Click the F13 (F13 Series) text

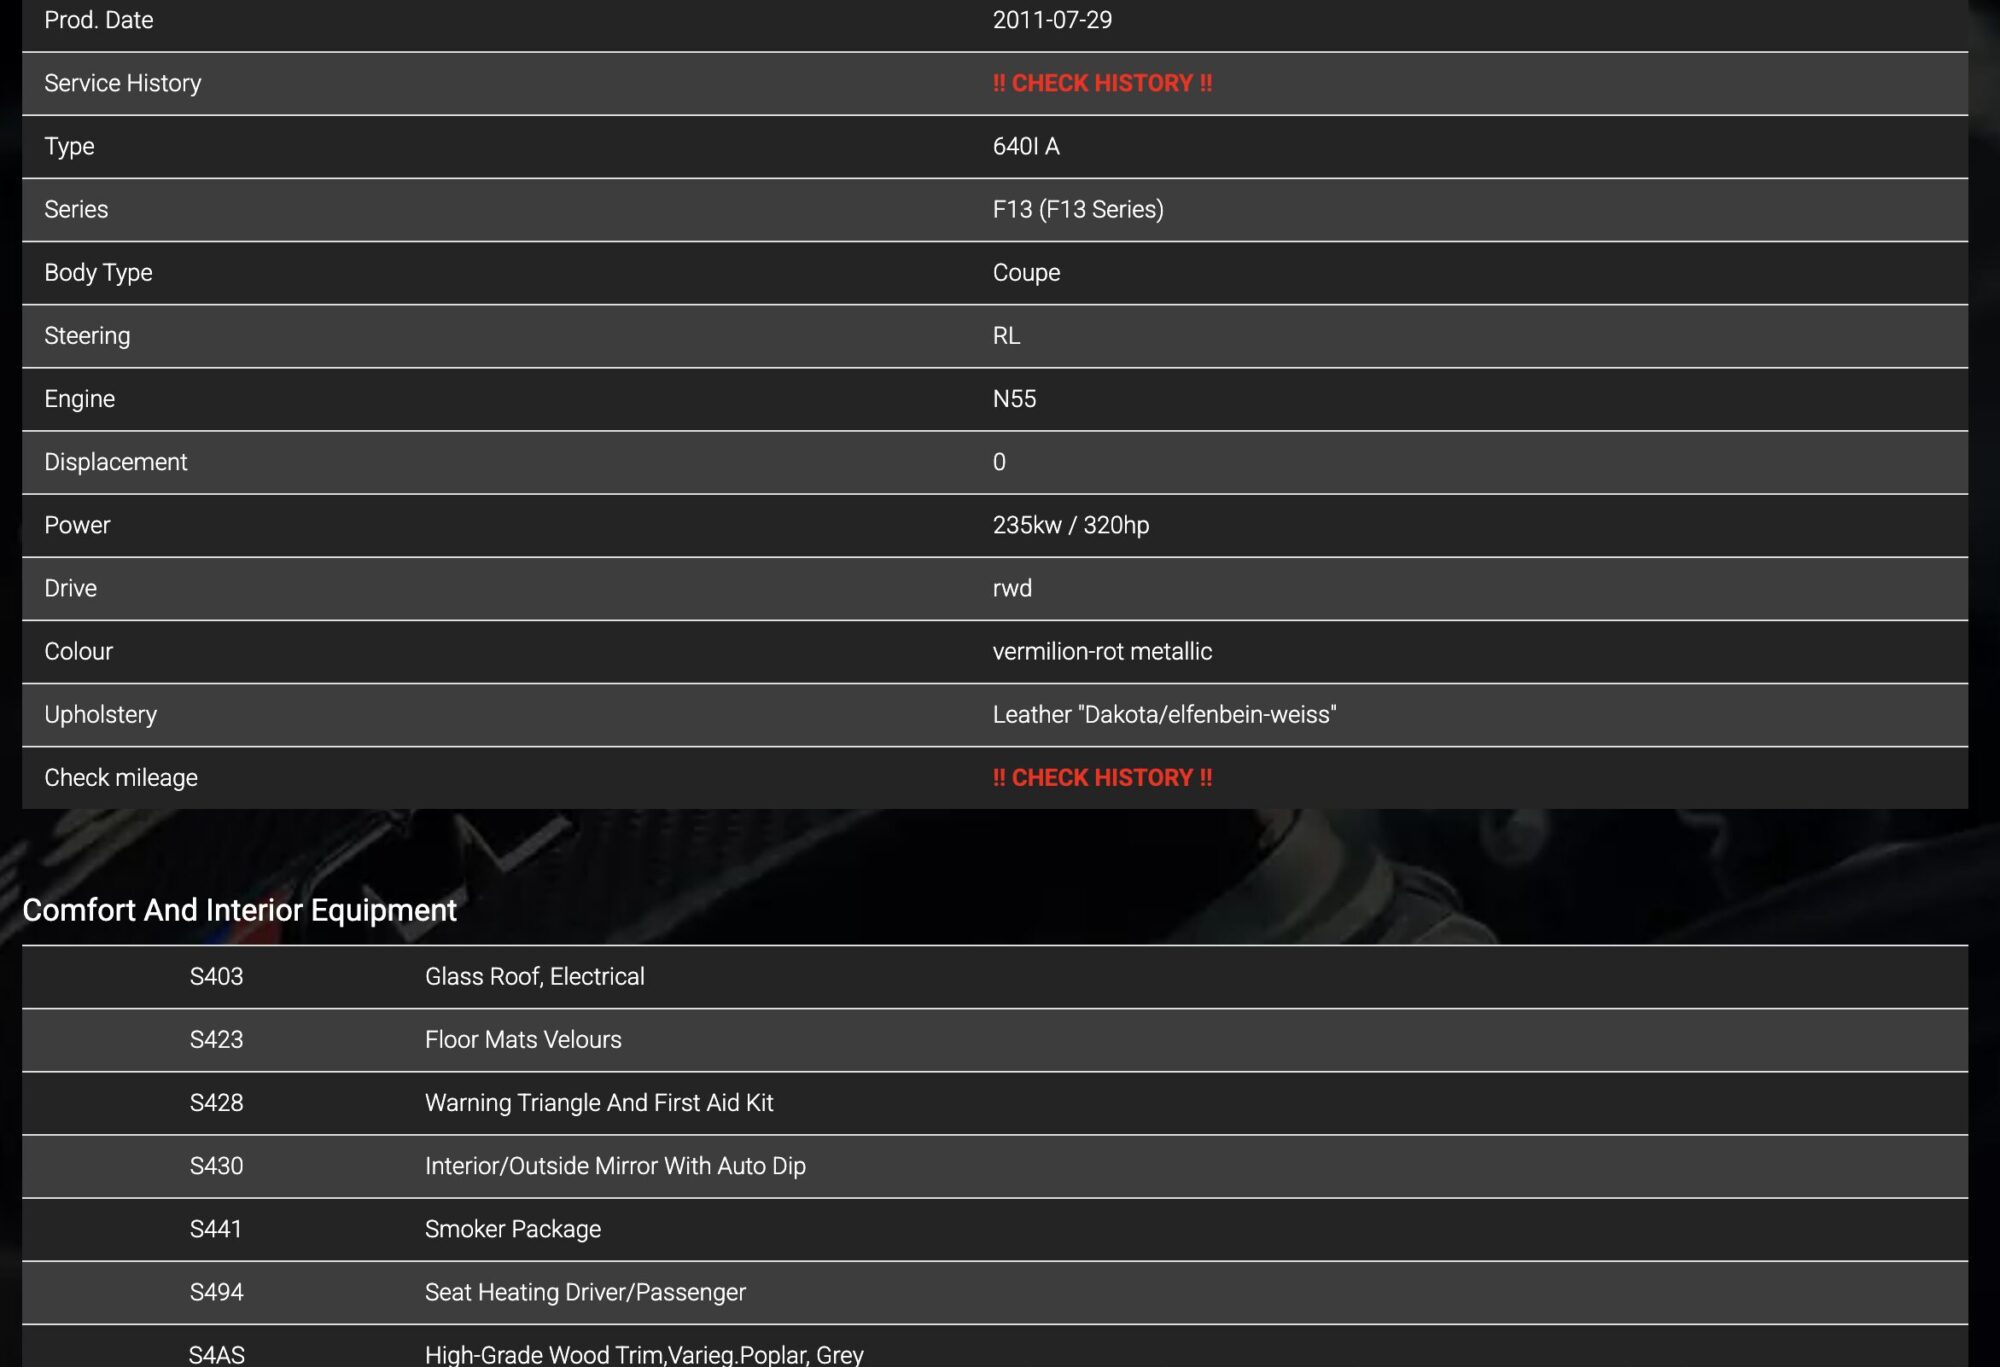pyautogui.click(x=1077, y=209)
